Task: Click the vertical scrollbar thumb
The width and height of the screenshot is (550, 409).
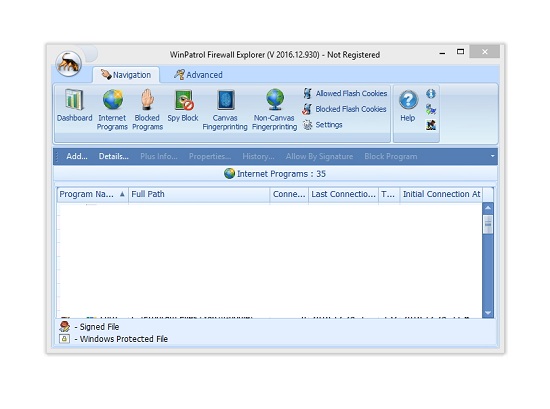Action: click(x=488, y=224)
